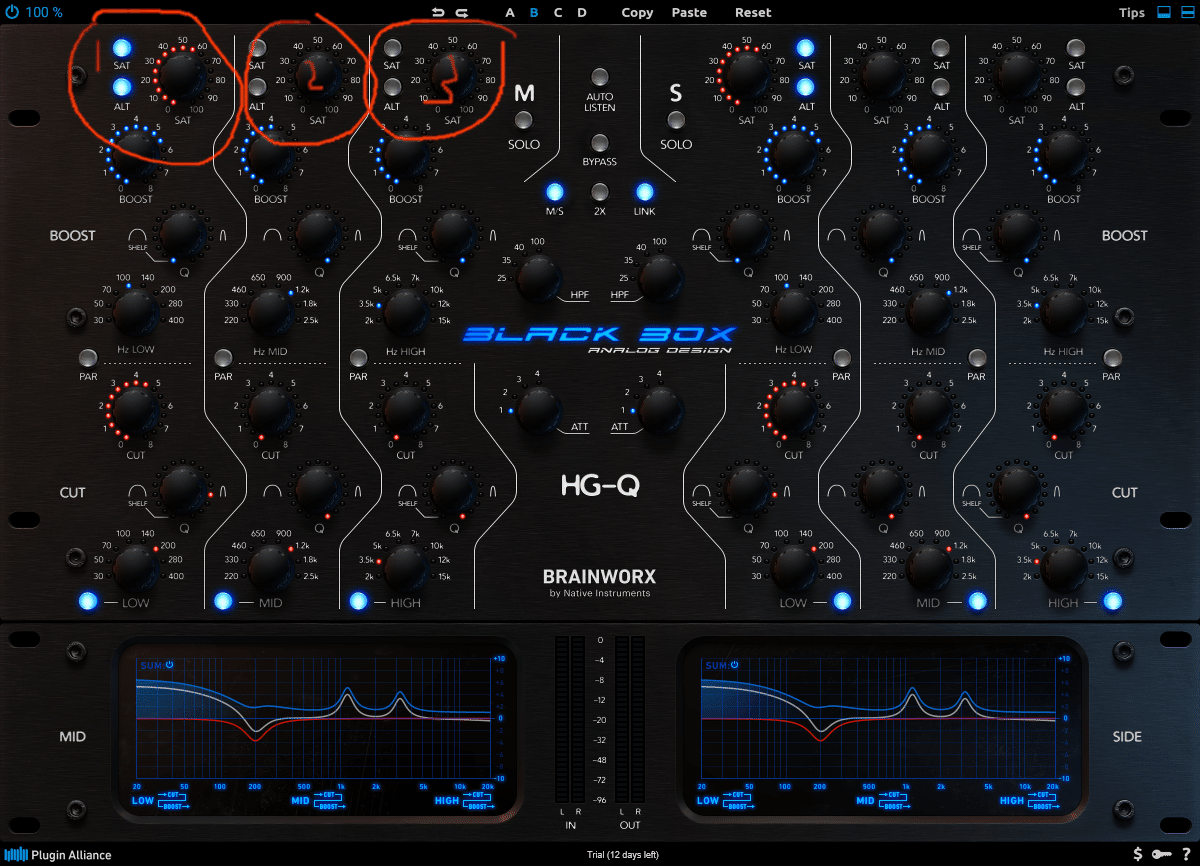Disable the Mid channel HIGH band button
Viewport: 1200px width, 866px height.
click(358, 602)
